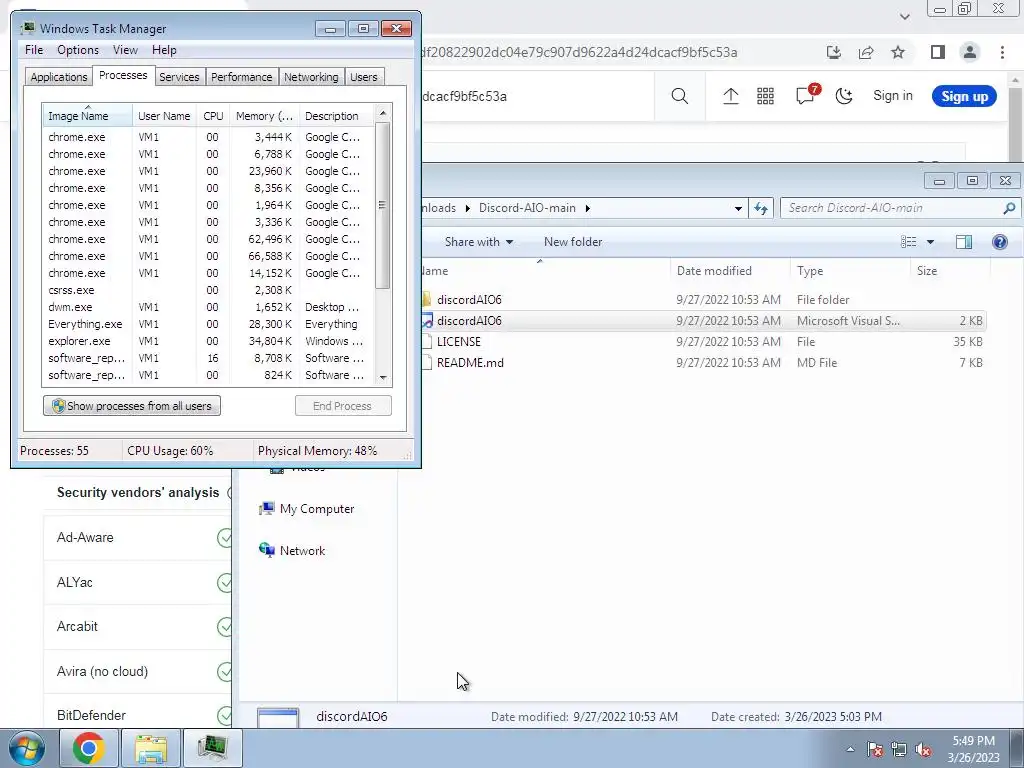Click New folder in Explorer toolbar
Screen dimensions: 1024x768
(573, 242)
